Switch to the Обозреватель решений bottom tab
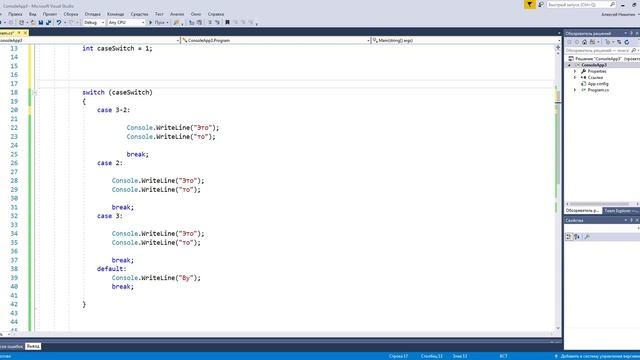Image resolution: width=640 pixels, height=360 pixels. pos(582,211)
